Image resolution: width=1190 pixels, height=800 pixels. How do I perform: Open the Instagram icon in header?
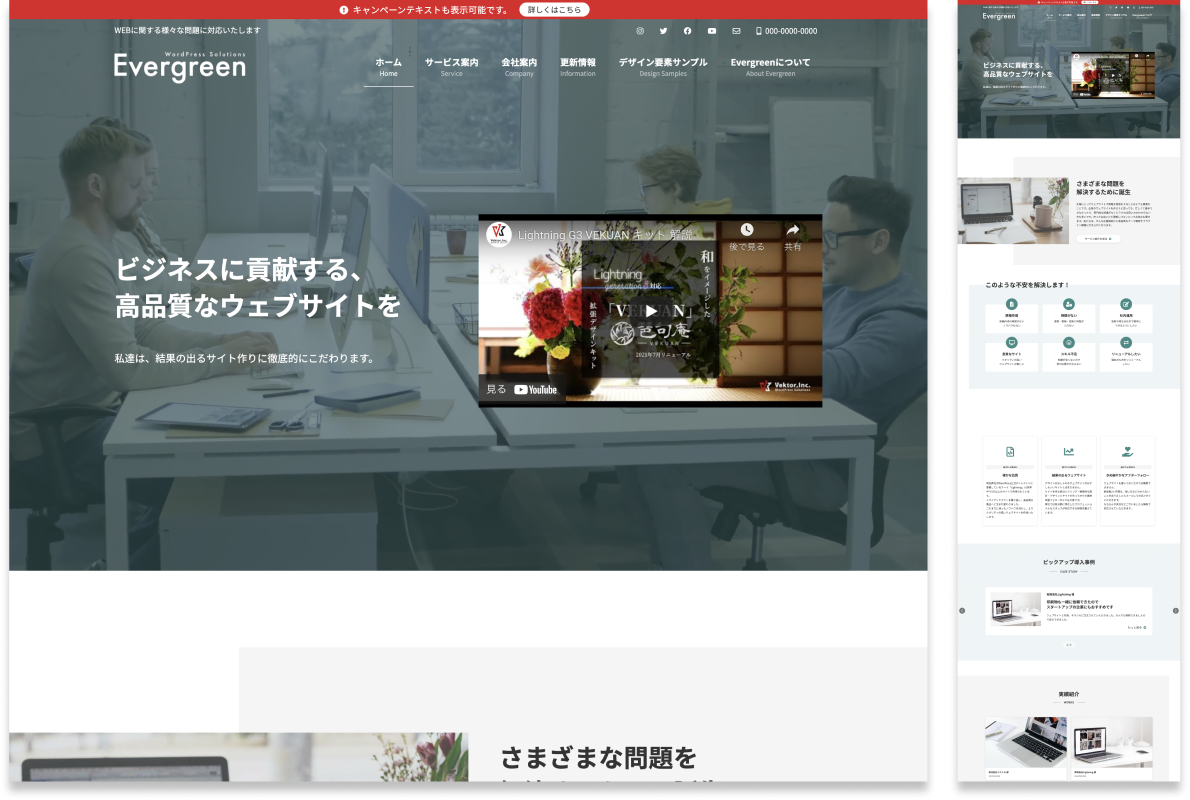(640, 31)
